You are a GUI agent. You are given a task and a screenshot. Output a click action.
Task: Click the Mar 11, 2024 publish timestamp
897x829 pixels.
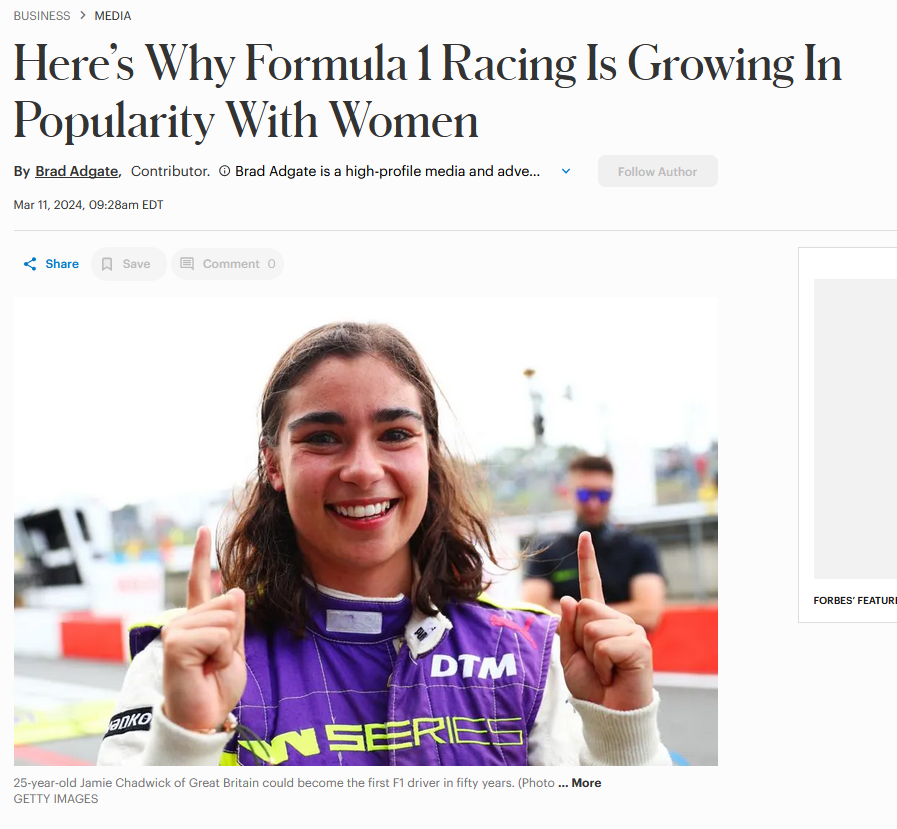tap(88, 205)
